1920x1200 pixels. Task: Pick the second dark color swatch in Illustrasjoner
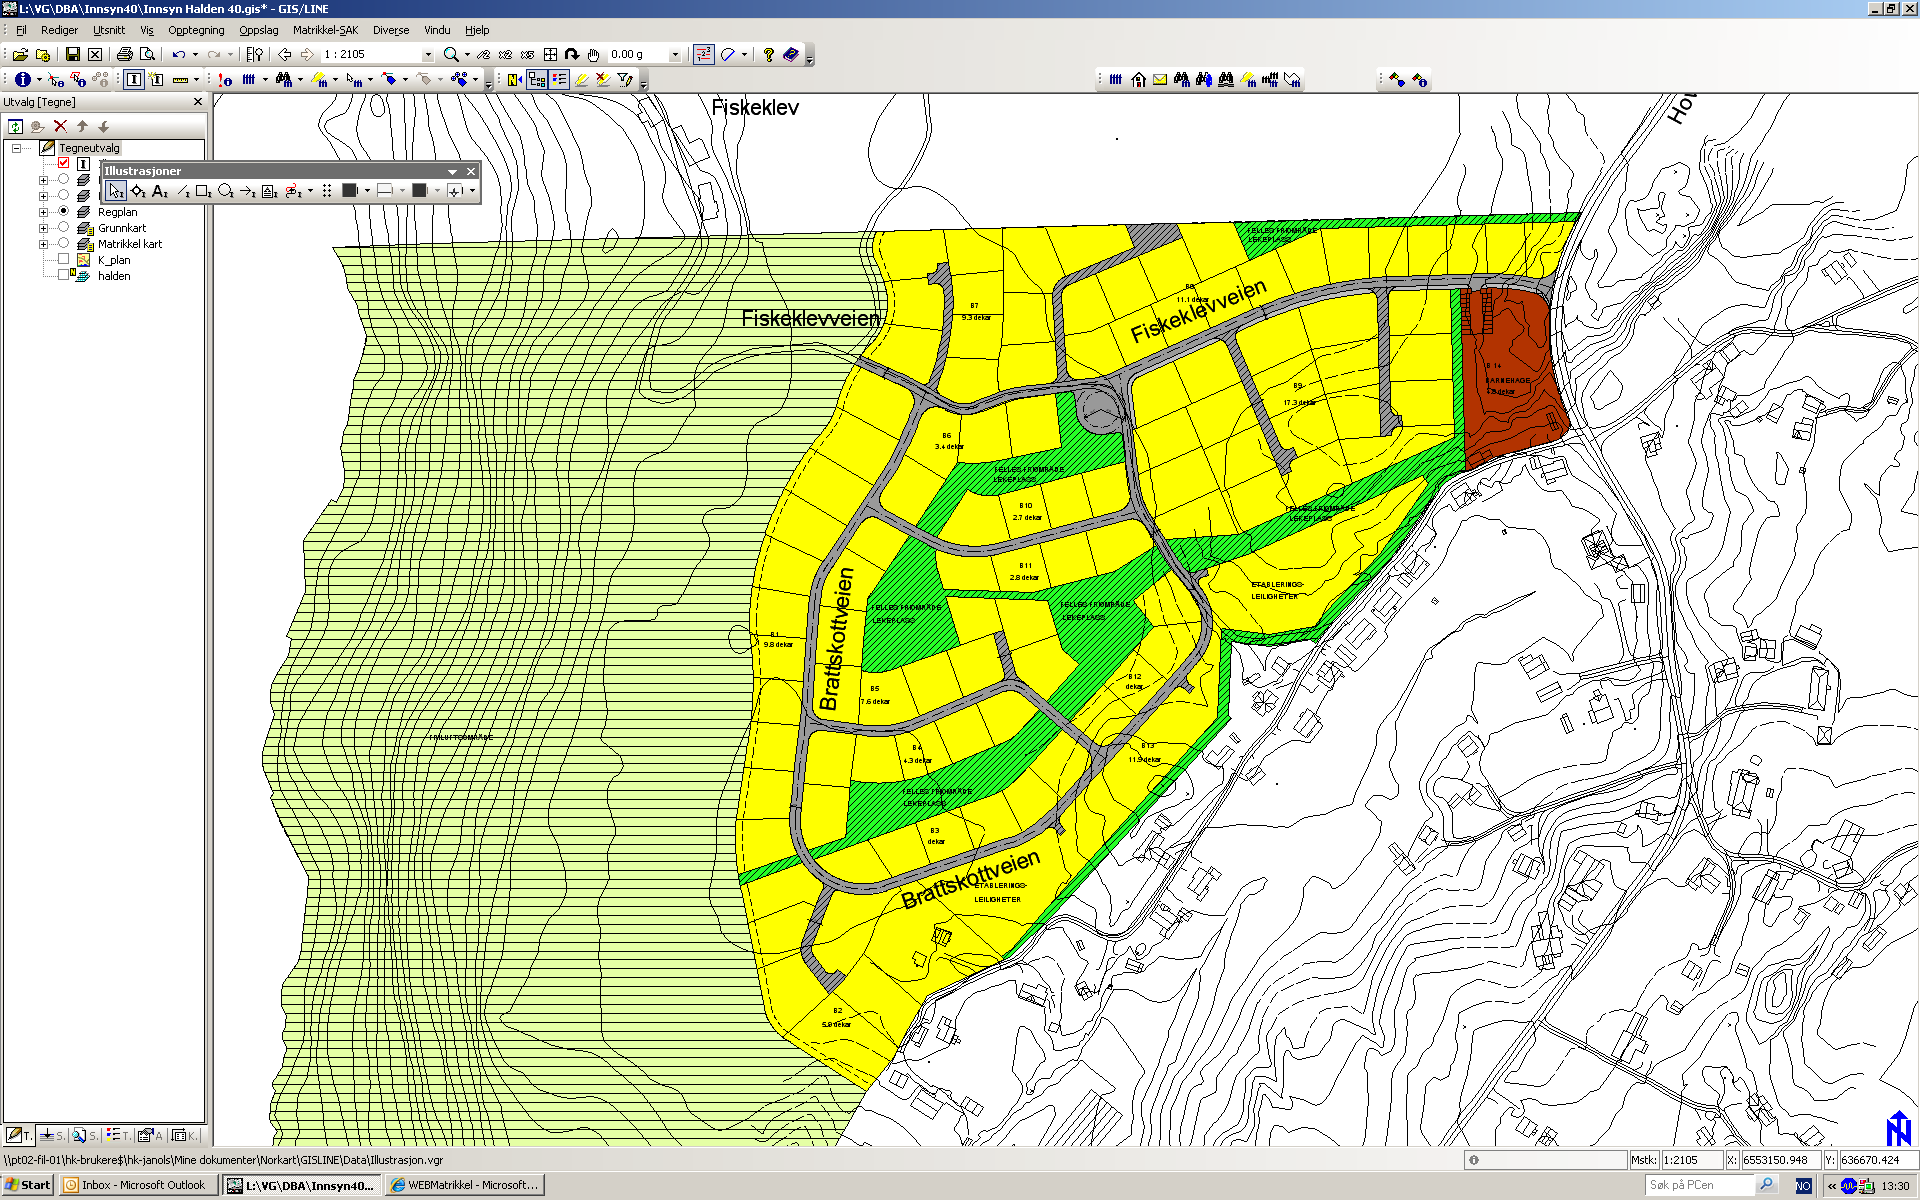point(420,191)
